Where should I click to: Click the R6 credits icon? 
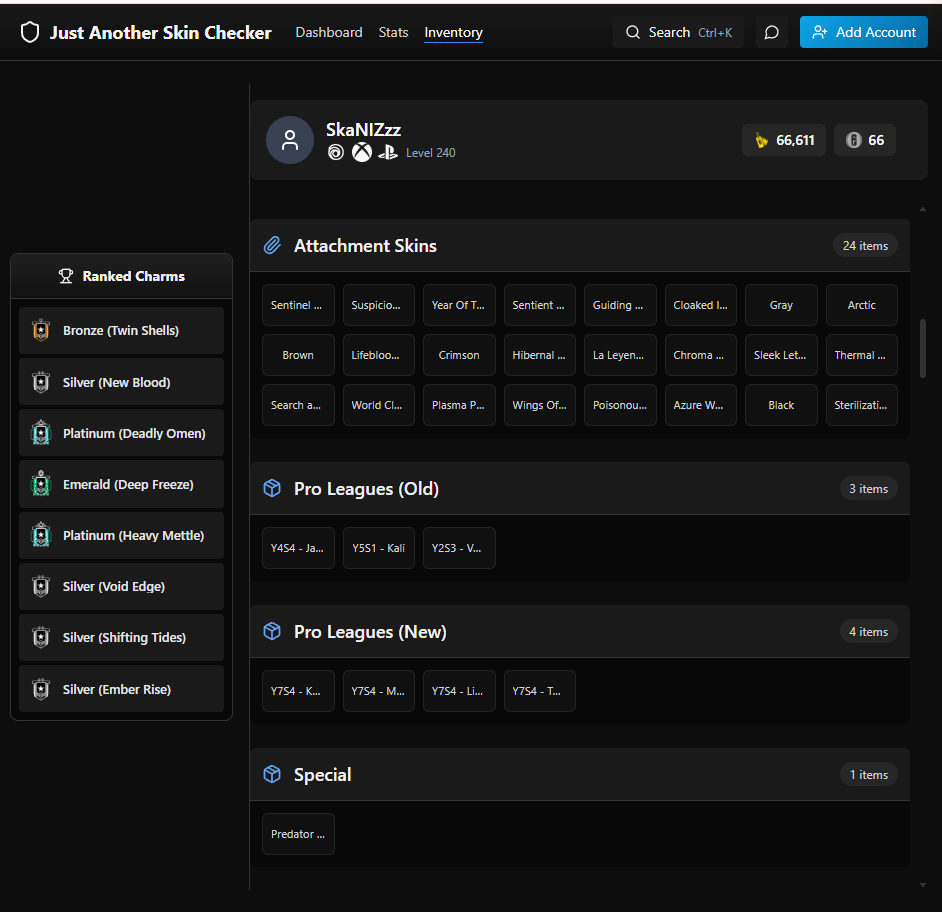[x=853, y=141]
